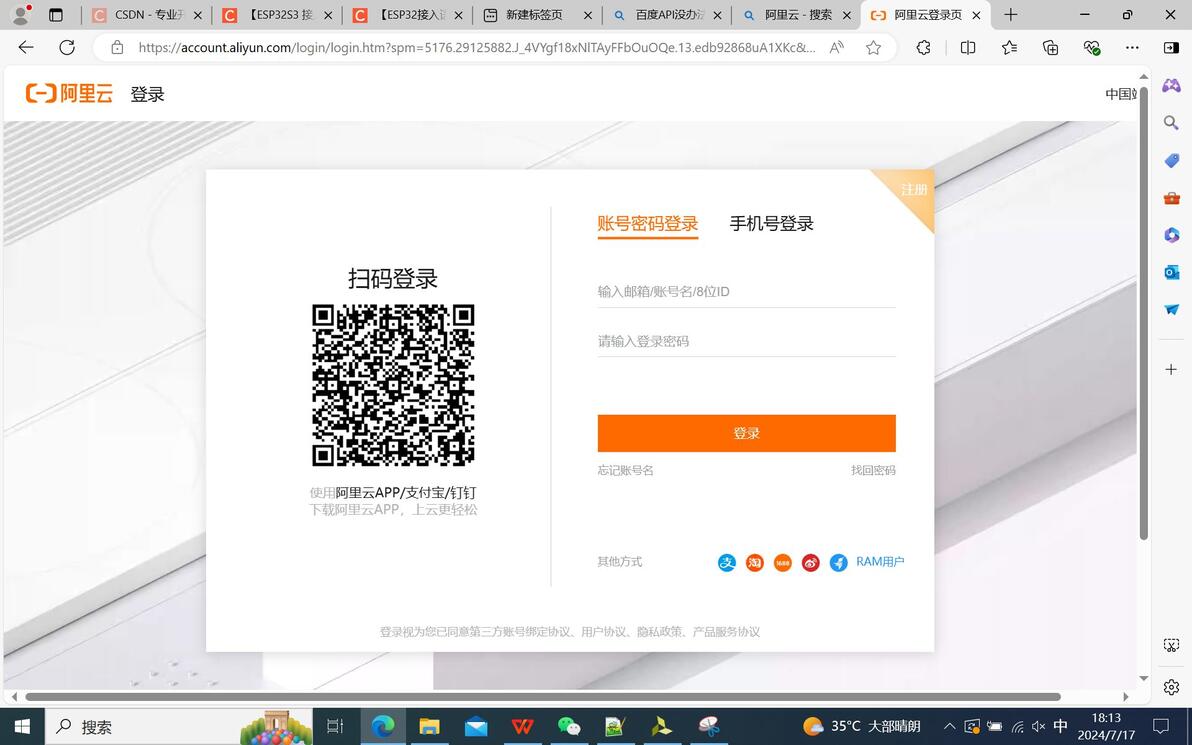This screenshot has height=745, width=1192.
Task: Toggle the Edge sidebar button
Action: (1171, 47)
